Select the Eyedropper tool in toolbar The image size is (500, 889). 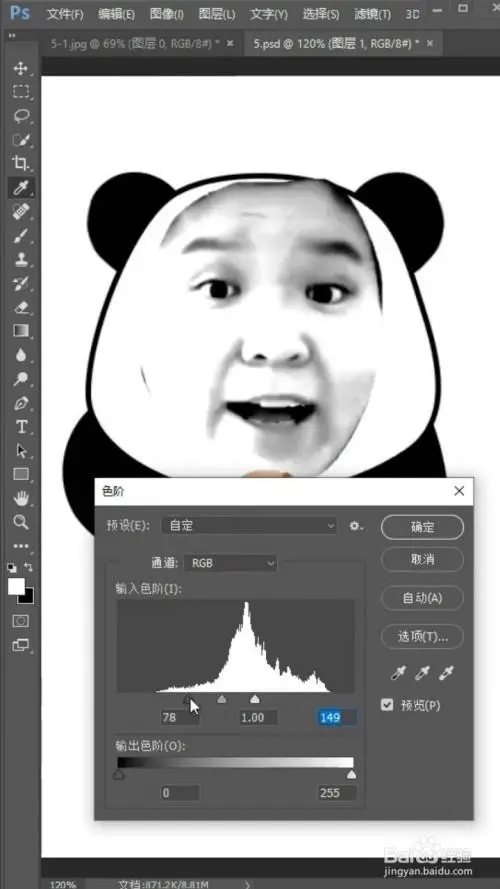click(20, 187)
